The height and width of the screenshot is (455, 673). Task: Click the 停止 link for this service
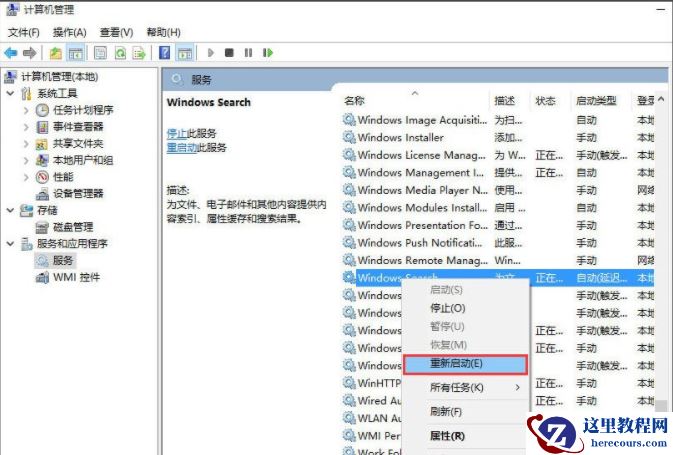pyautogui.click(x=176, y=133)
